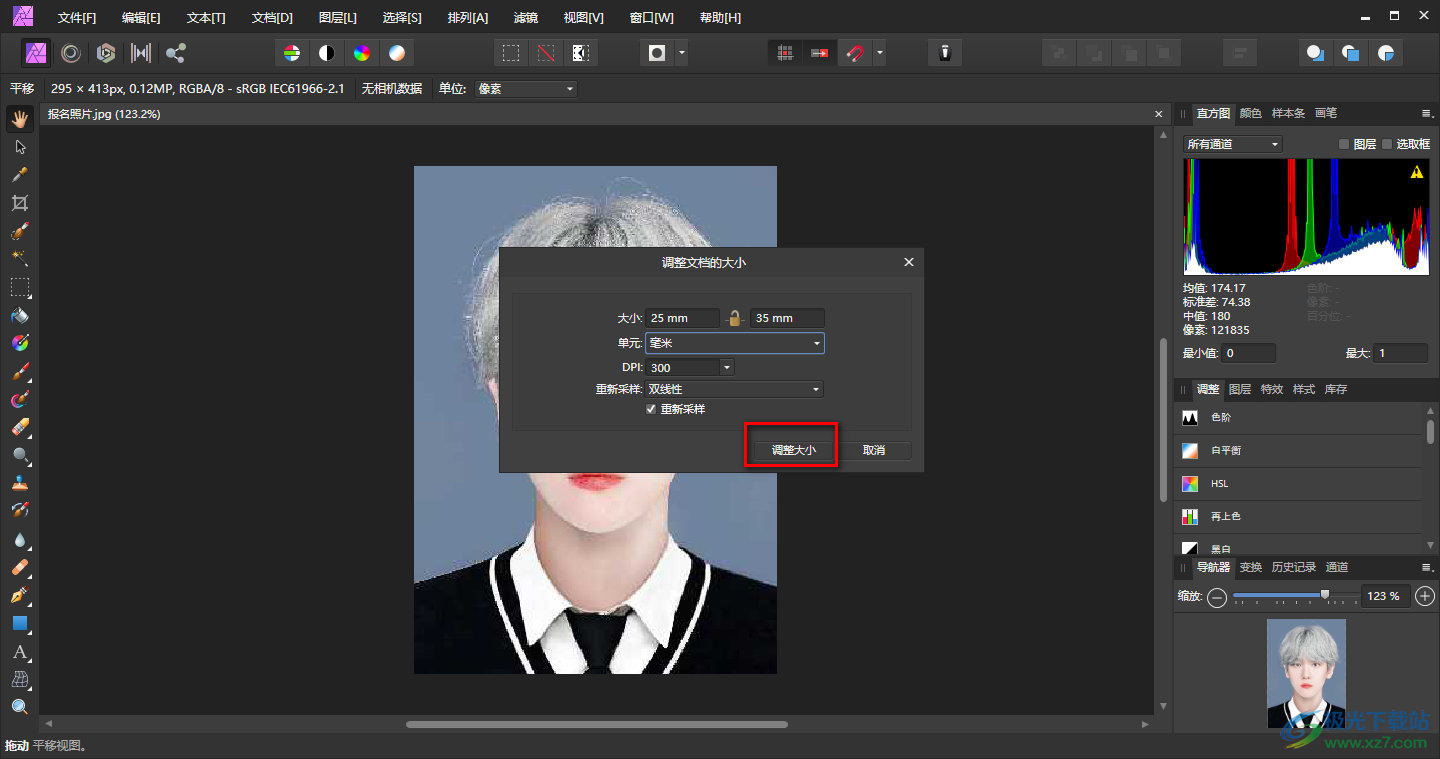Screen dimensions: 1440x759
Task: Select the Erase Brush tool
Action: point(19,427)
